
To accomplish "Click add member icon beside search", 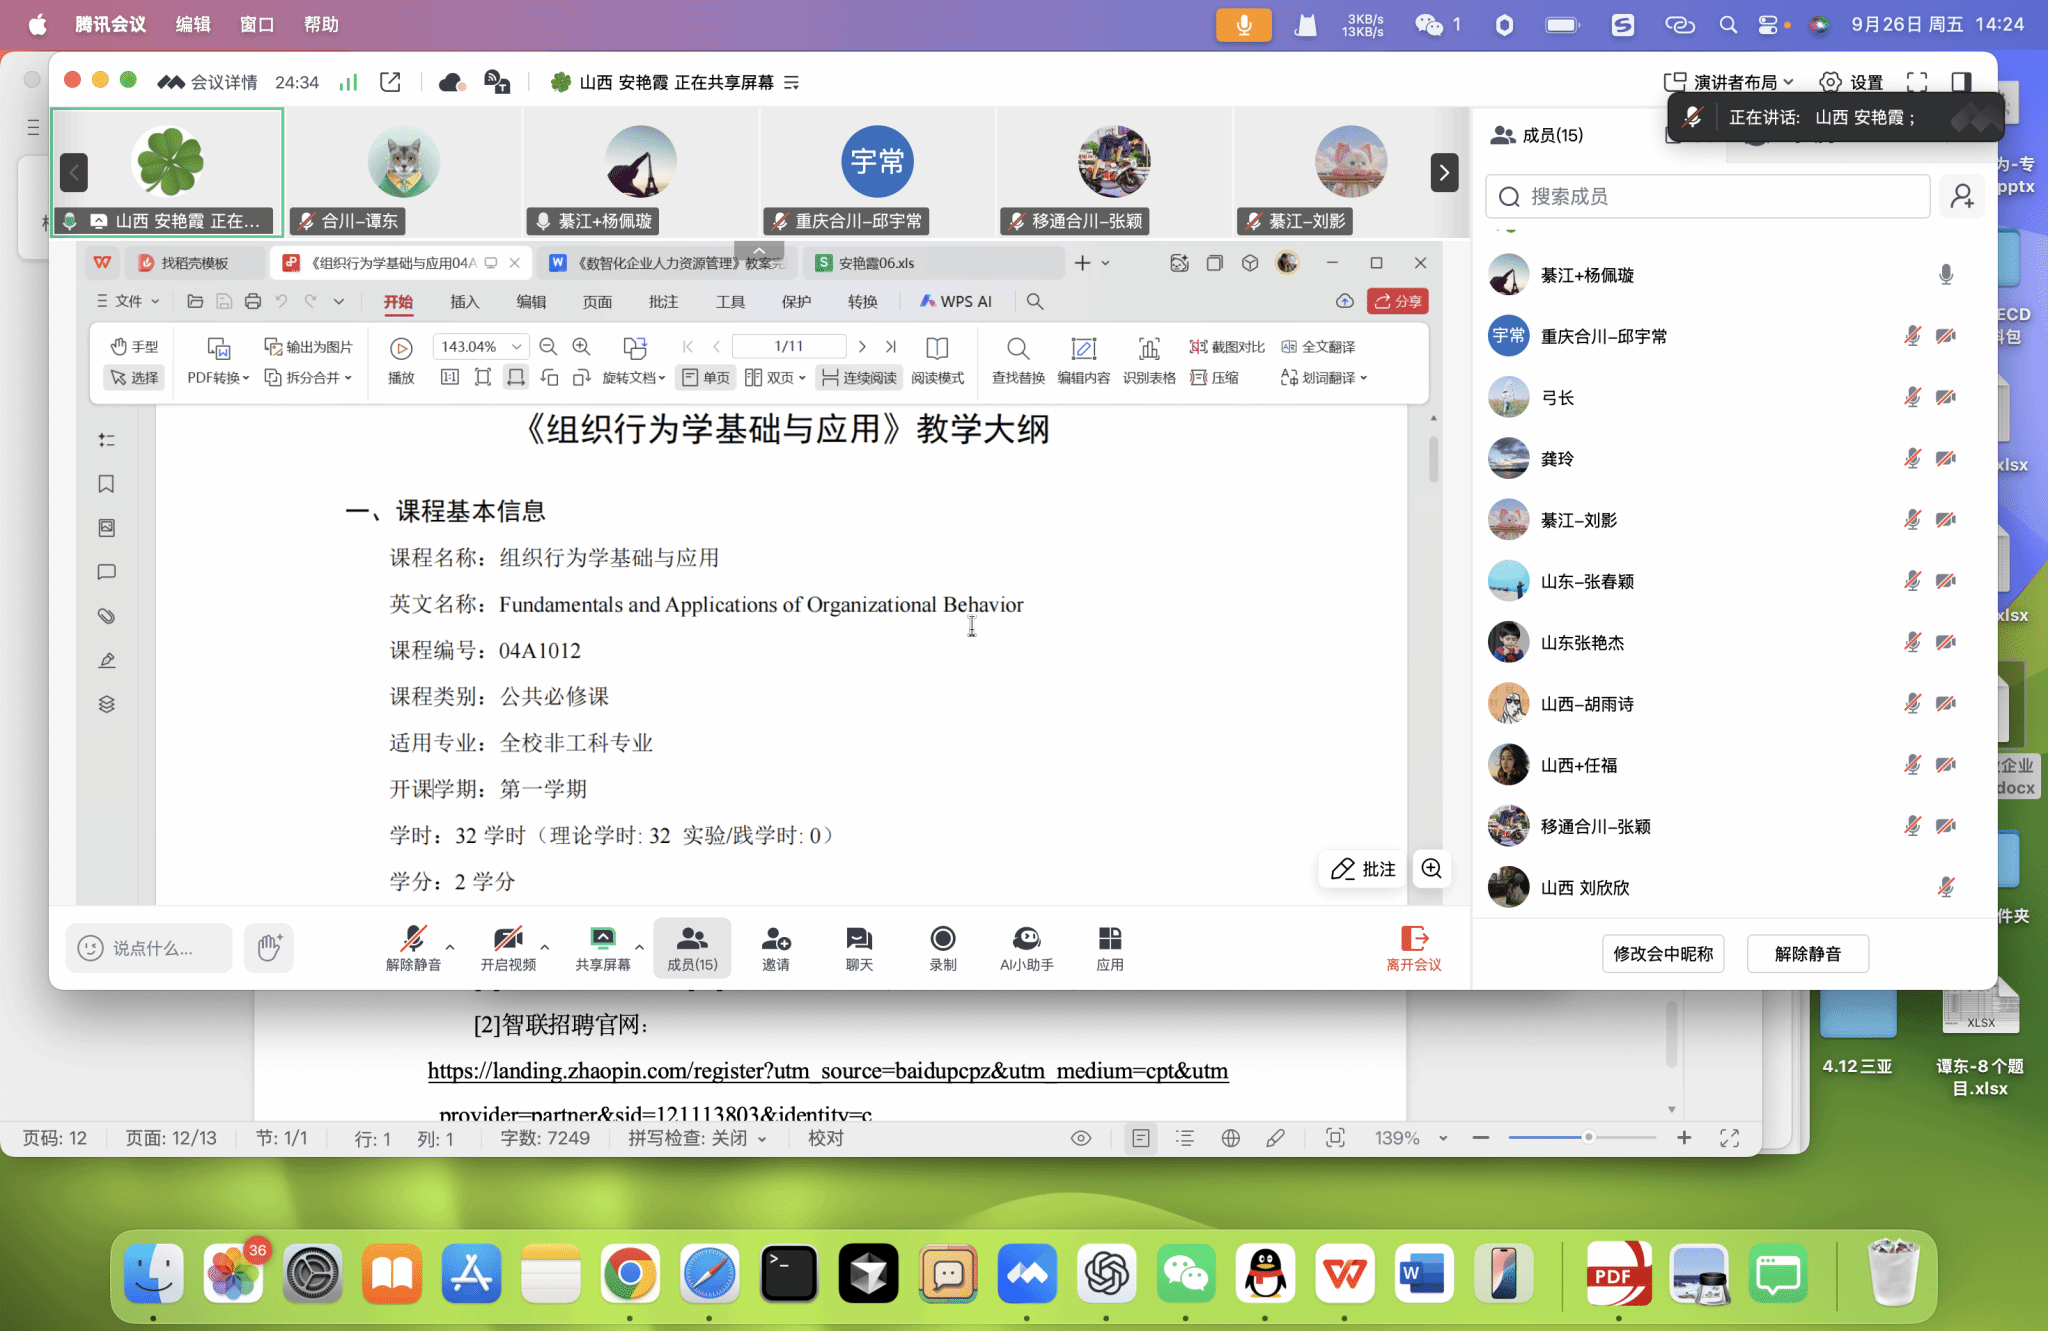I will click(1962, 196).
